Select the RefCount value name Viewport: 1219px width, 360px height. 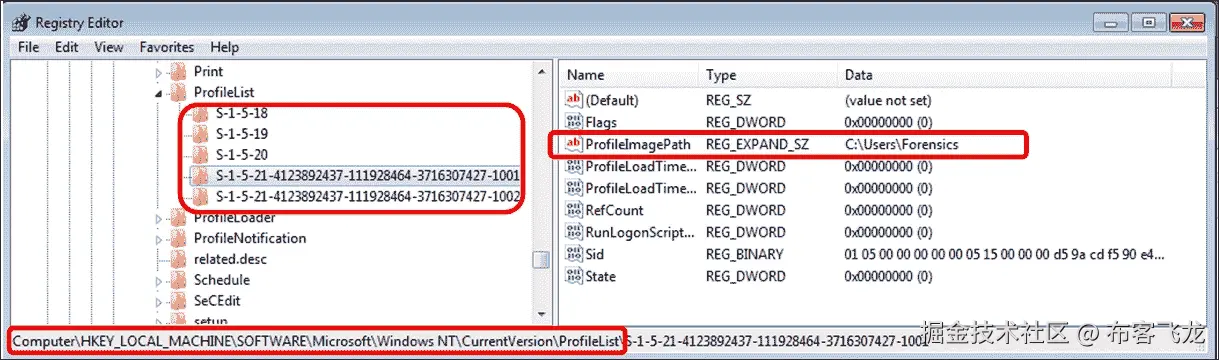614,210
